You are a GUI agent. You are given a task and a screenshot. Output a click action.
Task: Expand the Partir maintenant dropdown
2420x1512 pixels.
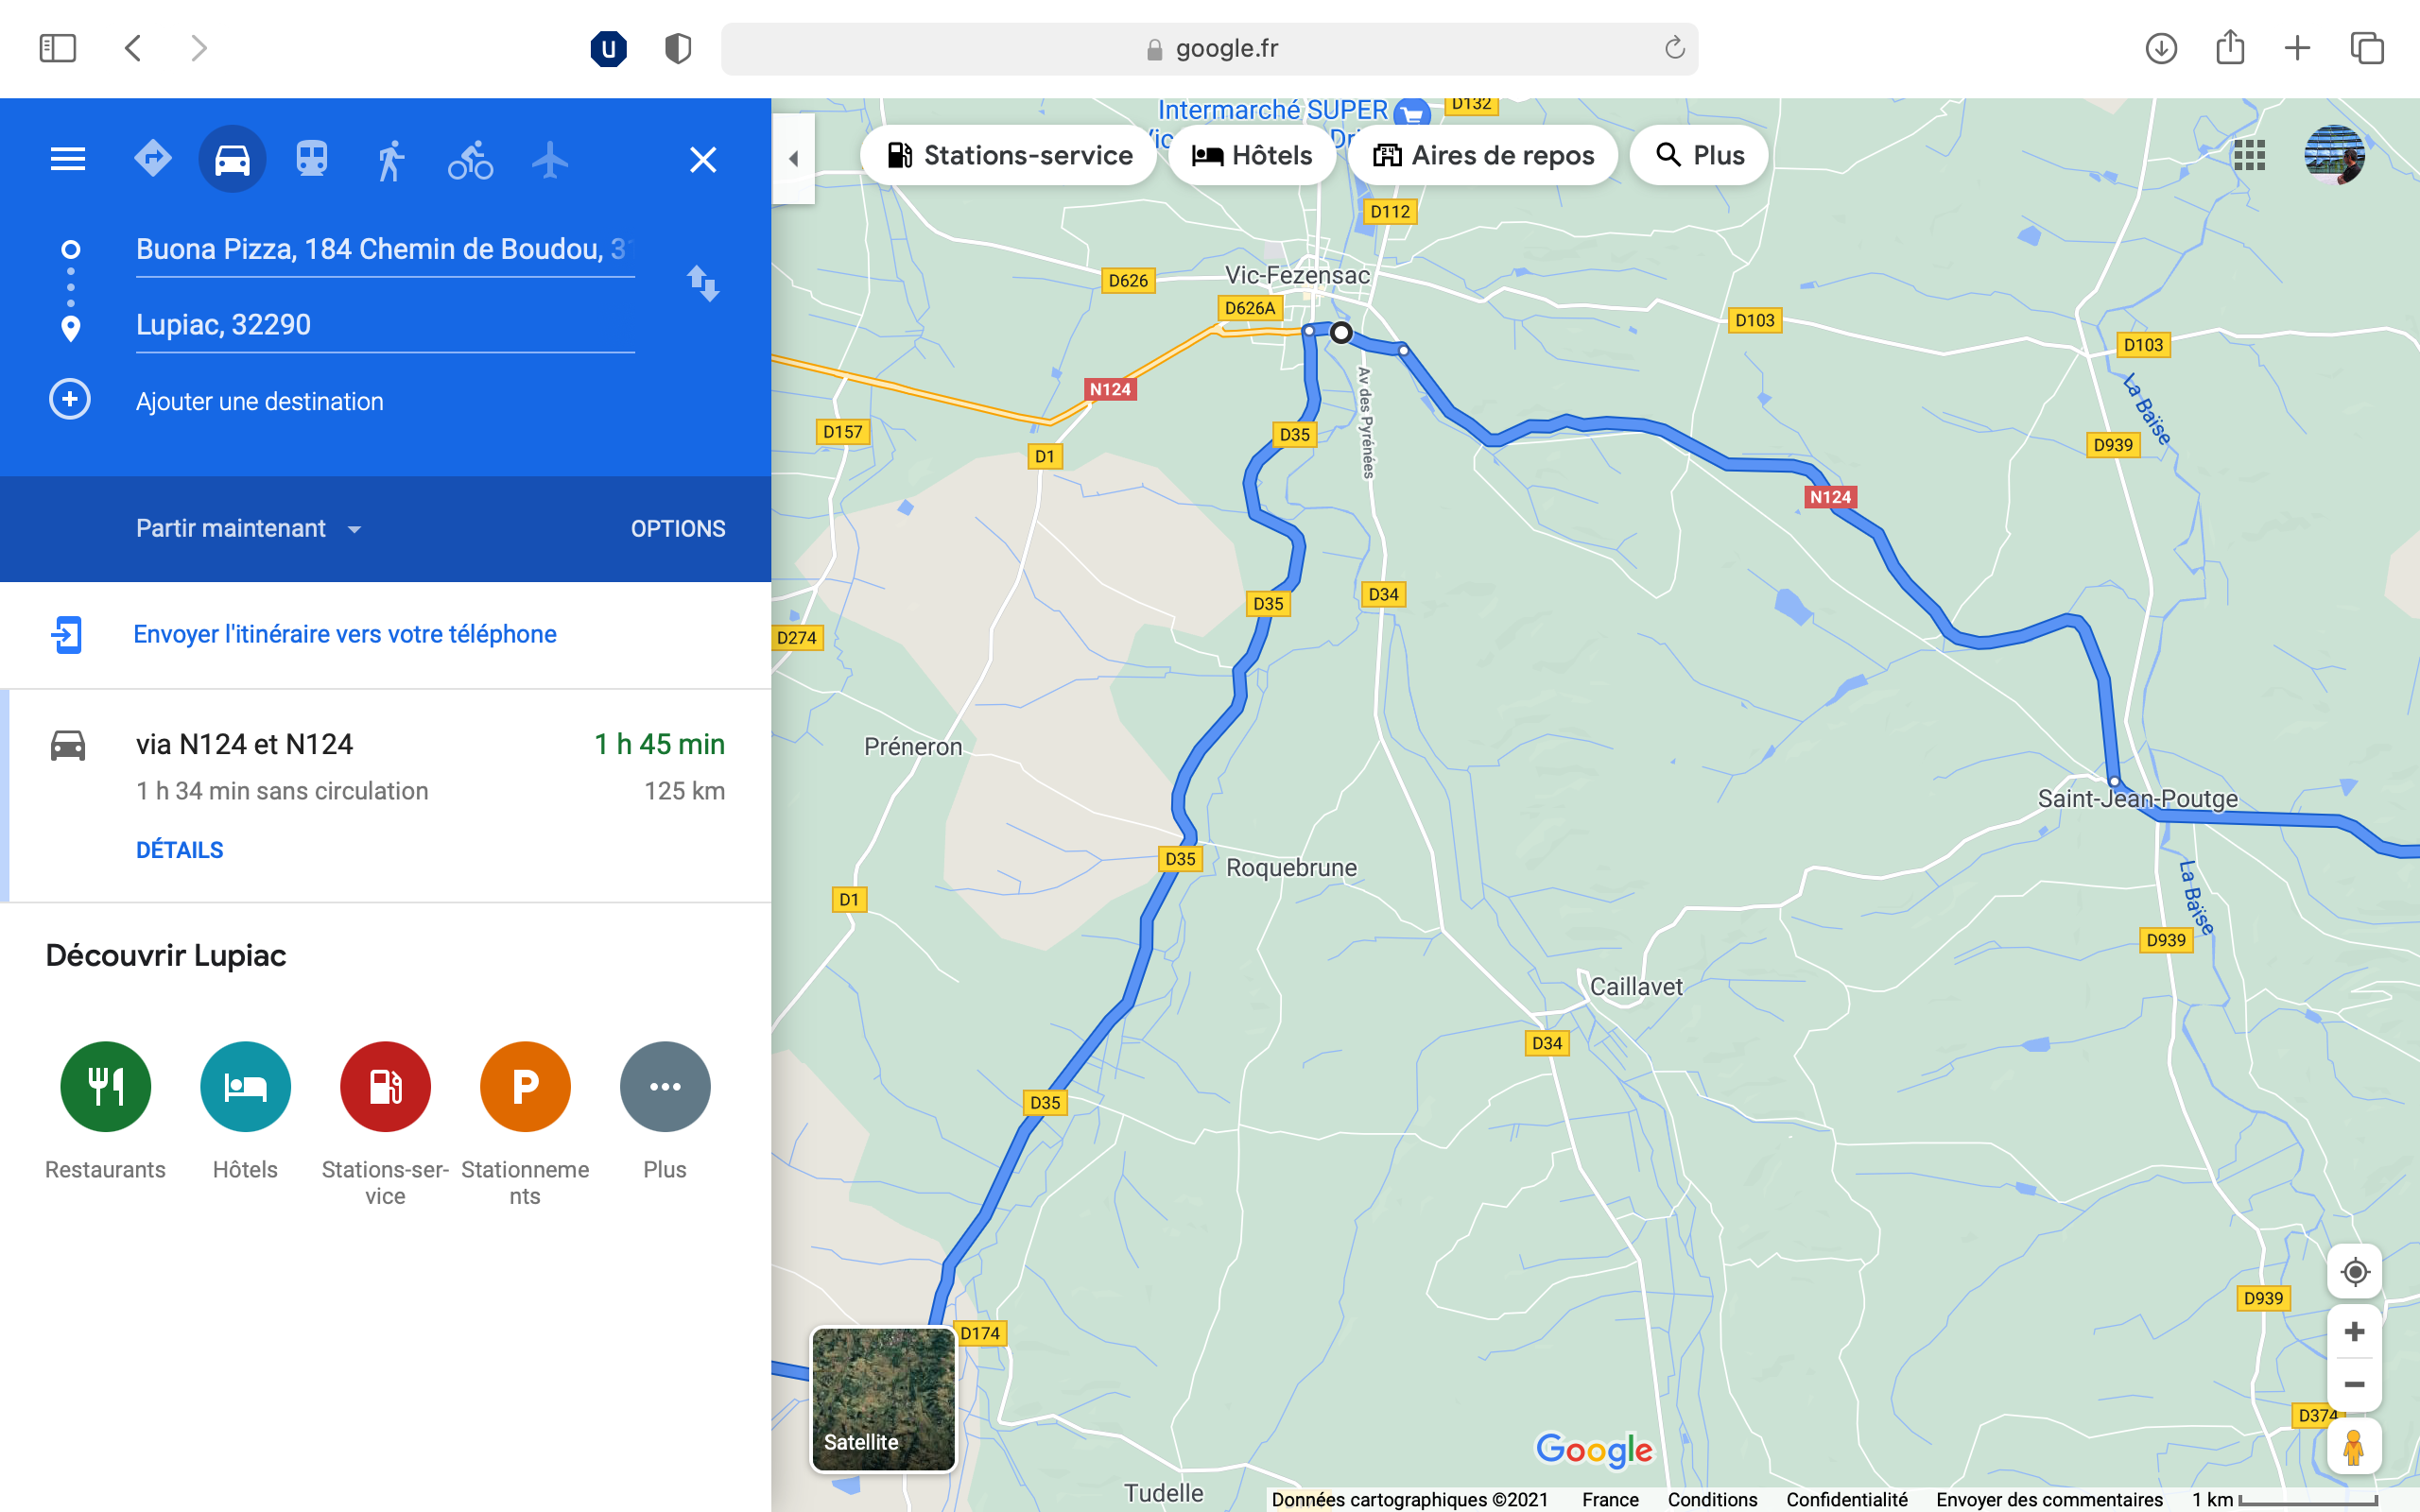pyautogui.click(x=249, y=528)
